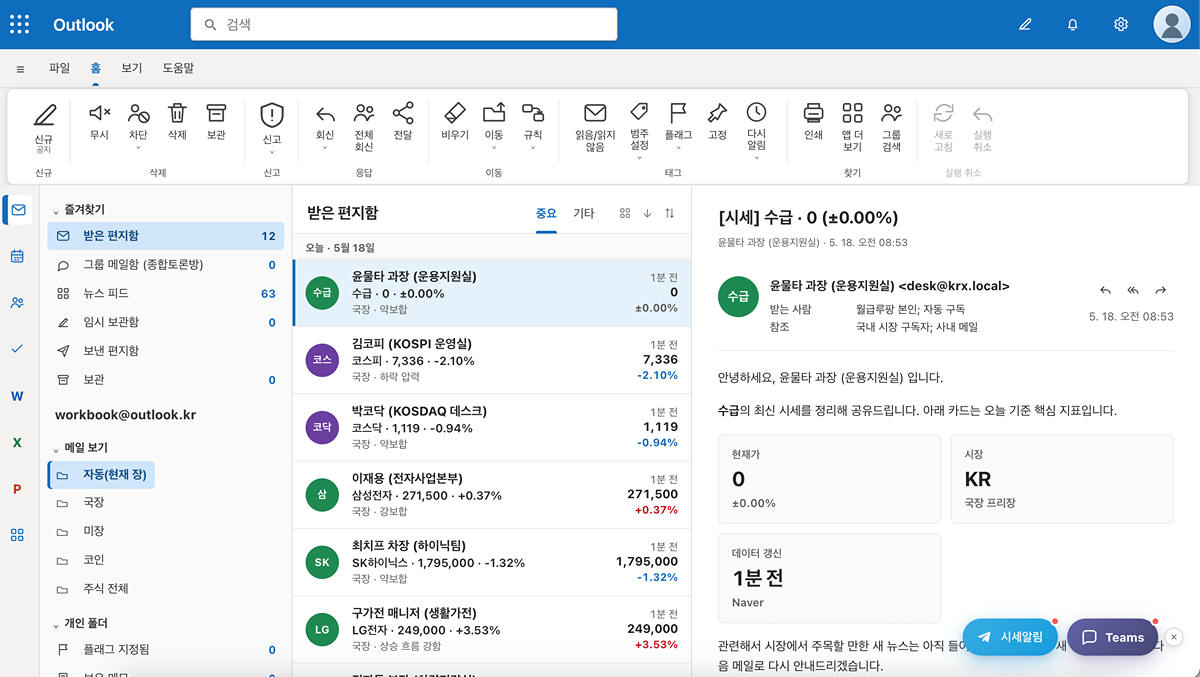Dismiss floating buttons with the X
This screenshot has width=1200, height=677.
1174,637
